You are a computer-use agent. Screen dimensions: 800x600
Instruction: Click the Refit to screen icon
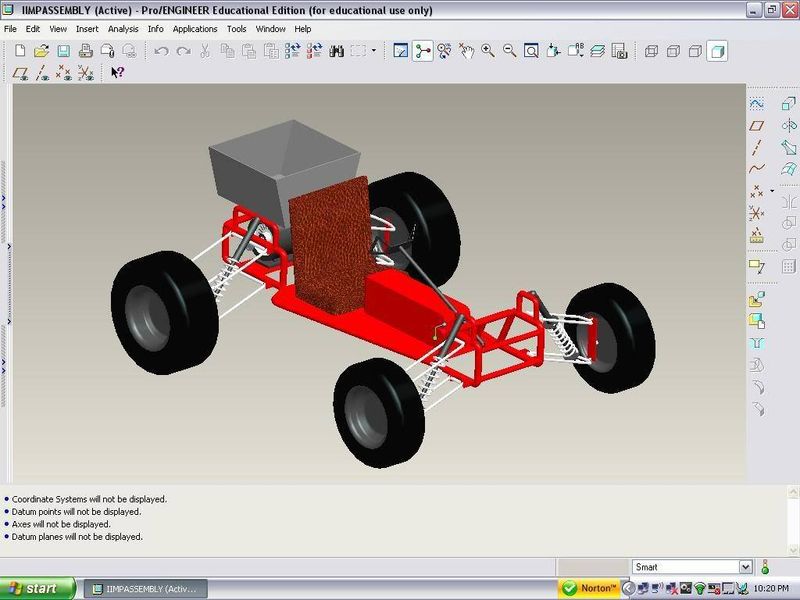click(x=532, y=51)
